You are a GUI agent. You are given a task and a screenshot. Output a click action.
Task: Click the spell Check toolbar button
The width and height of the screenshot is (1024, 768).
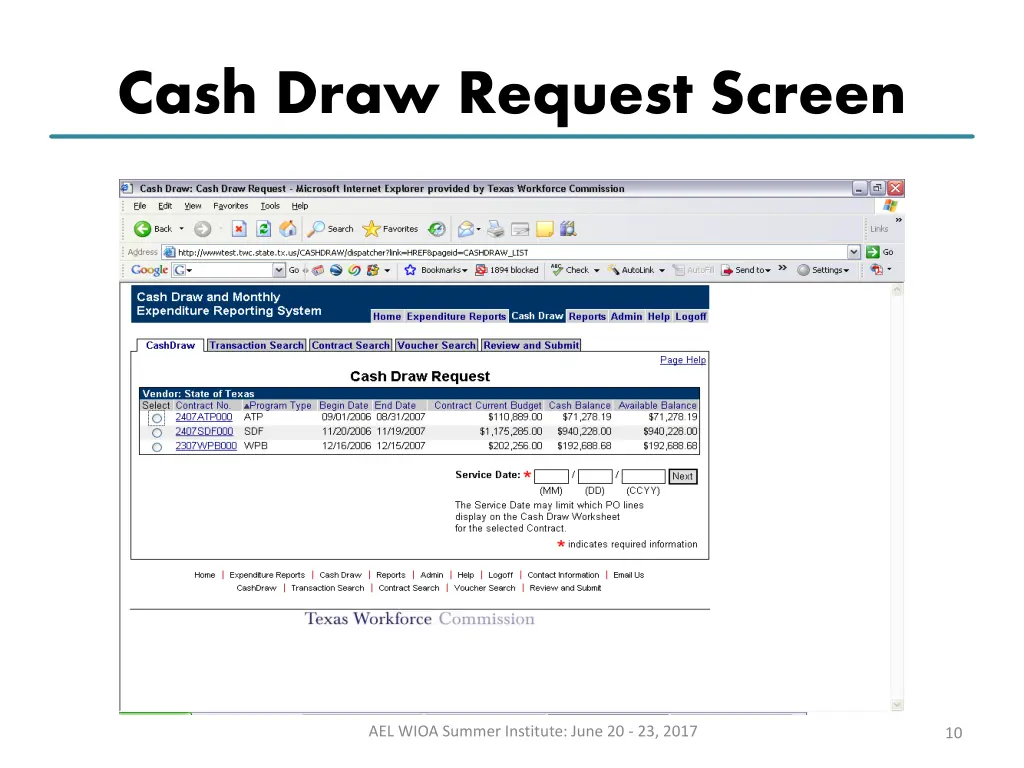570,270
